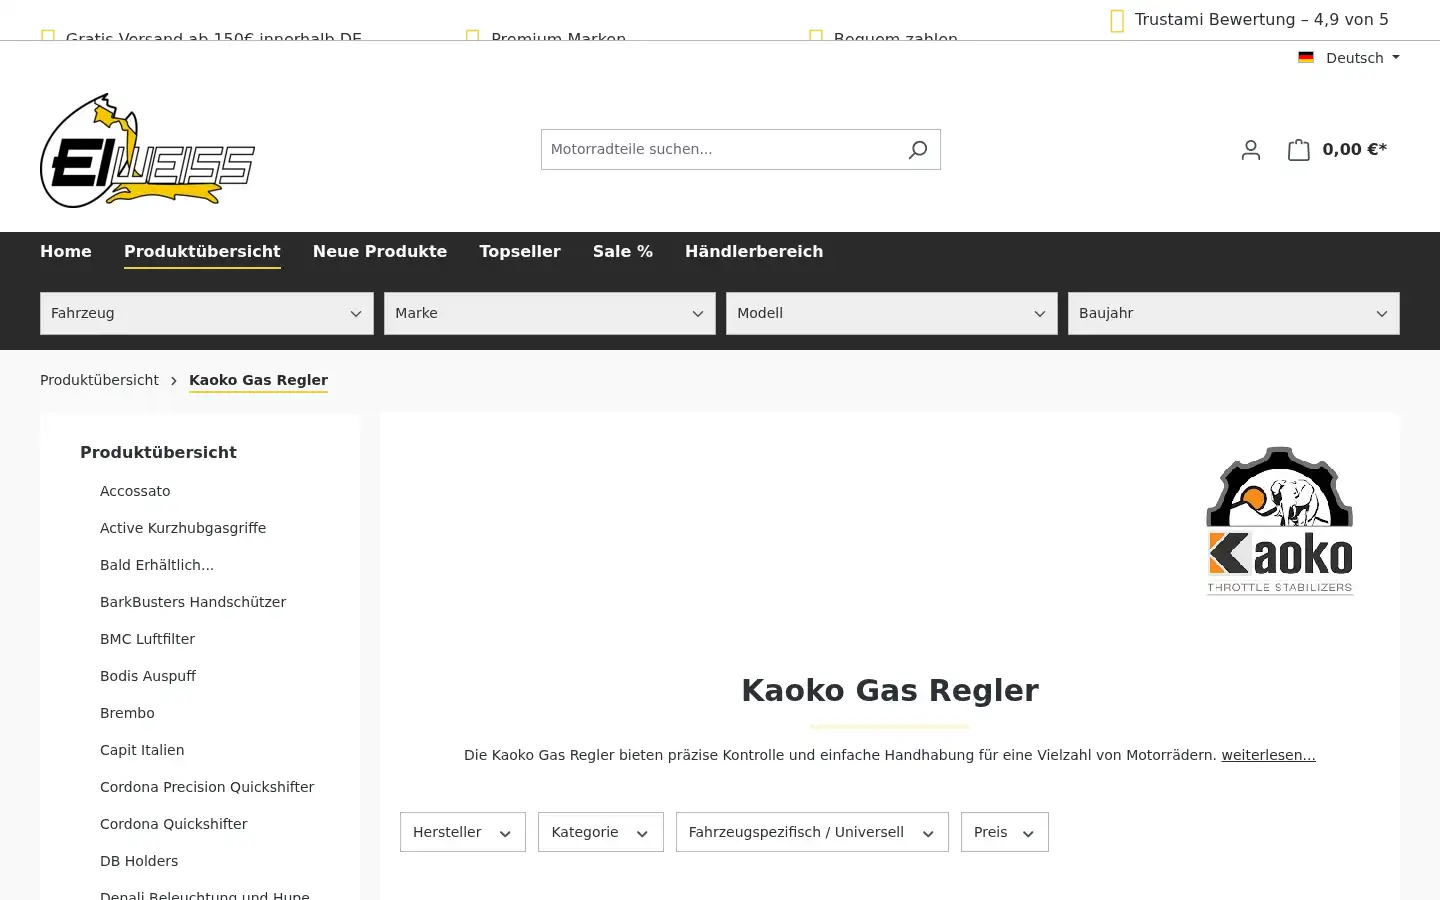
Task: Click the Trustami rating badge icon
Action: [x=1117, y=21]
